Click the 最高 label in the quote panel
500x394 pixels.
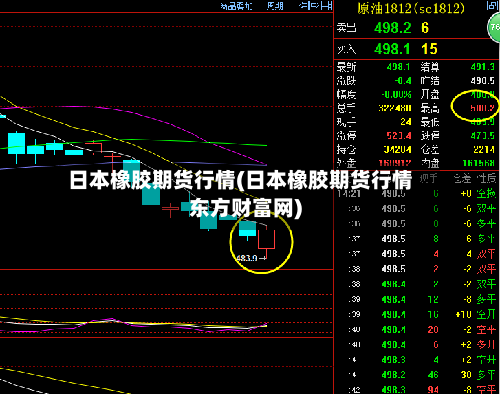point(430,108)
